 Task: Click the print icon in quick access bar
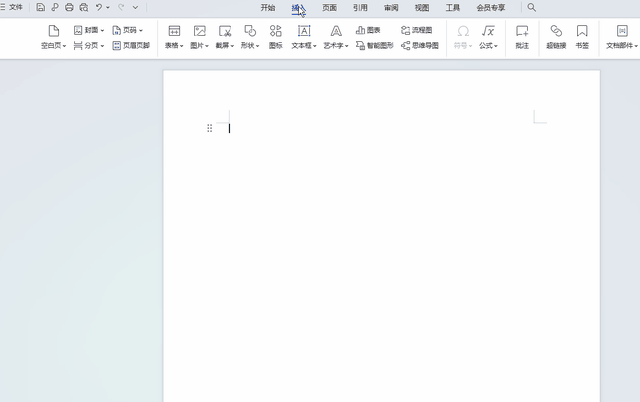coord(69,7)
